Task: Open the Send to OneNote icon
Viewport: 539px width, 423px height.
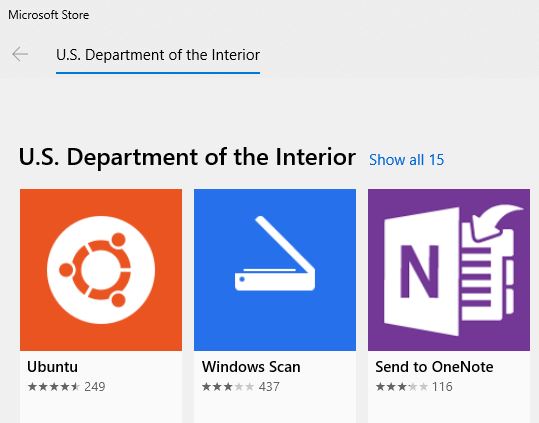Action: point(449,270)
